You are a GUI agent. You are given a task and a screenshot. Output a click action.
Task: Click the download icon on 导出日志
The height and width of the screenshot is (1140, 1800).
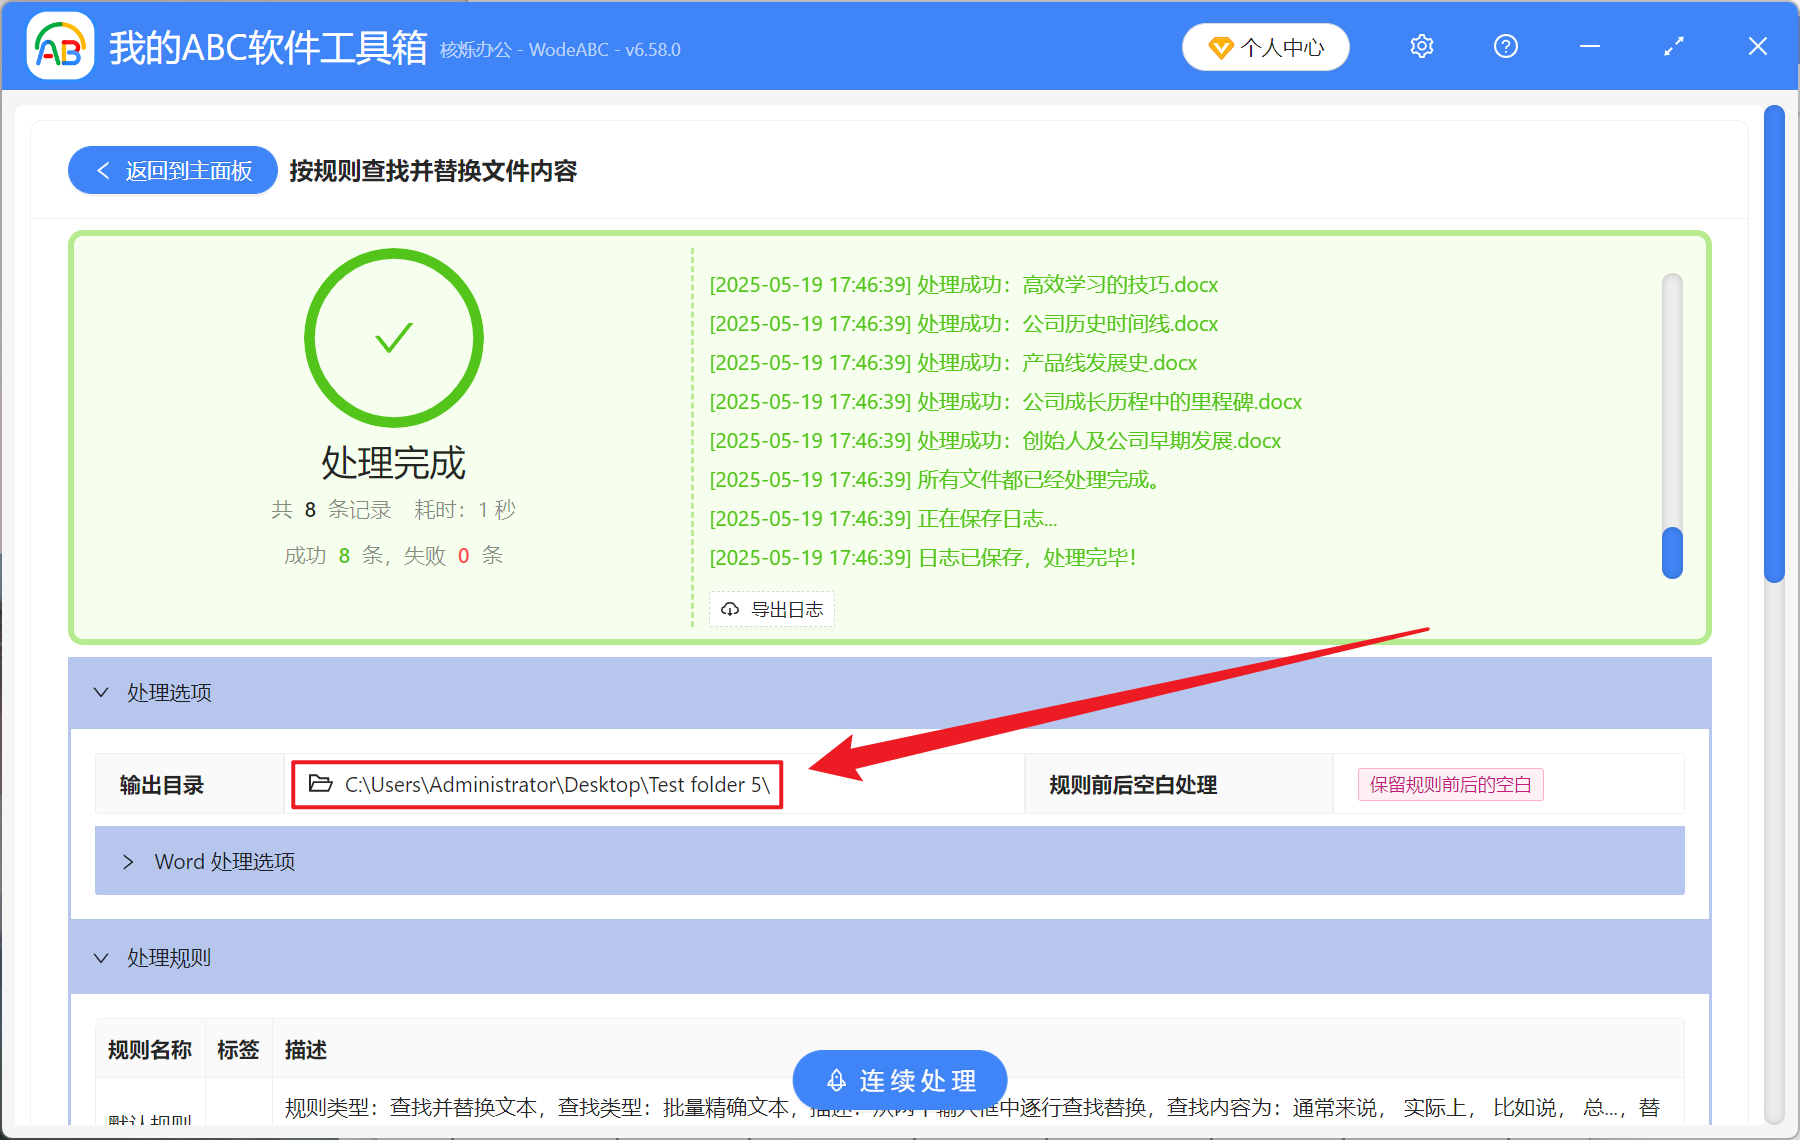coord(729,609)
